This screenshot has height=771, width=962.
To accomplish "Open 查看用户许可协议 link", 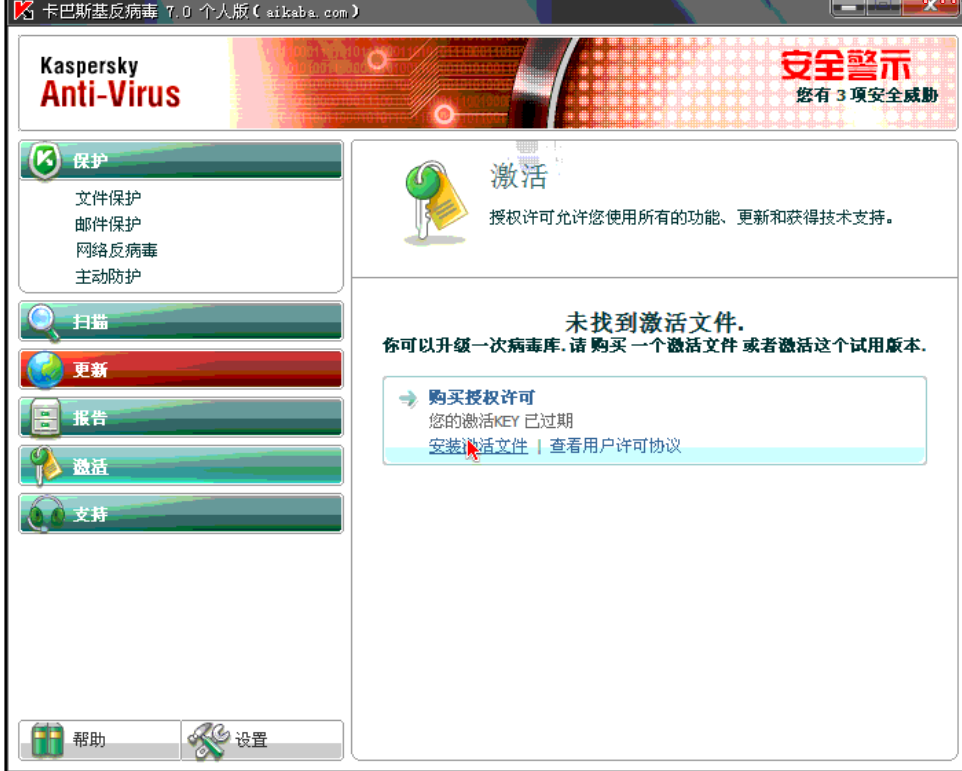I will tap(615, 446).
